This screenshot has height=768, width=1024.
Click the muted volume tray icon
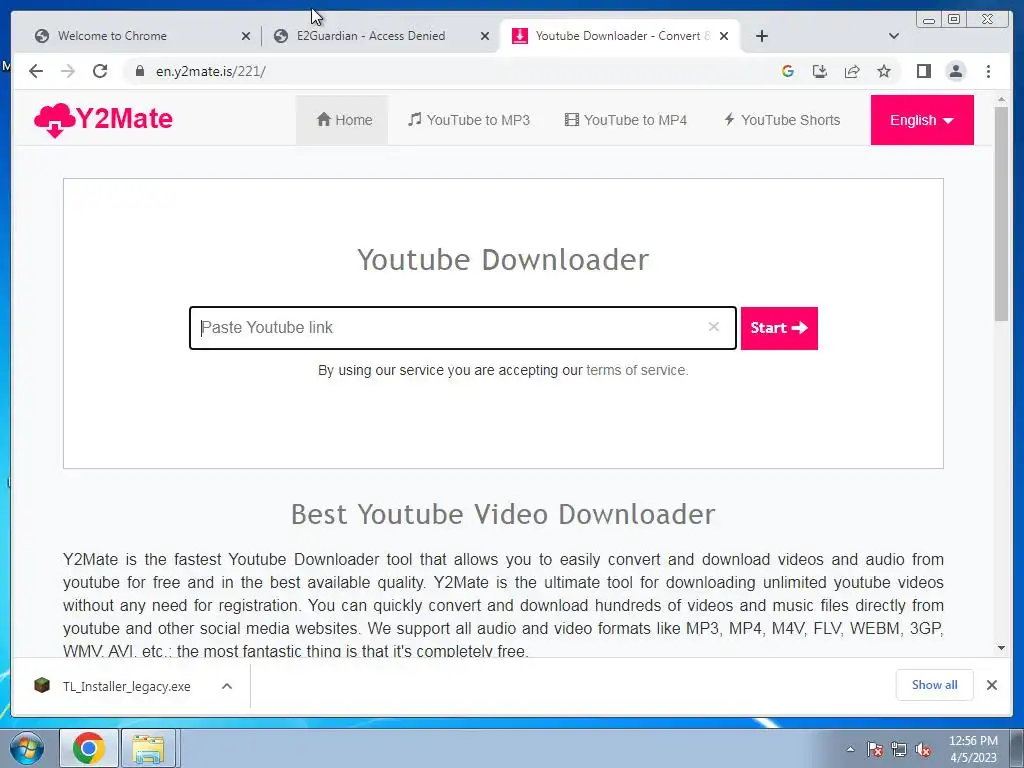point(923,749)
